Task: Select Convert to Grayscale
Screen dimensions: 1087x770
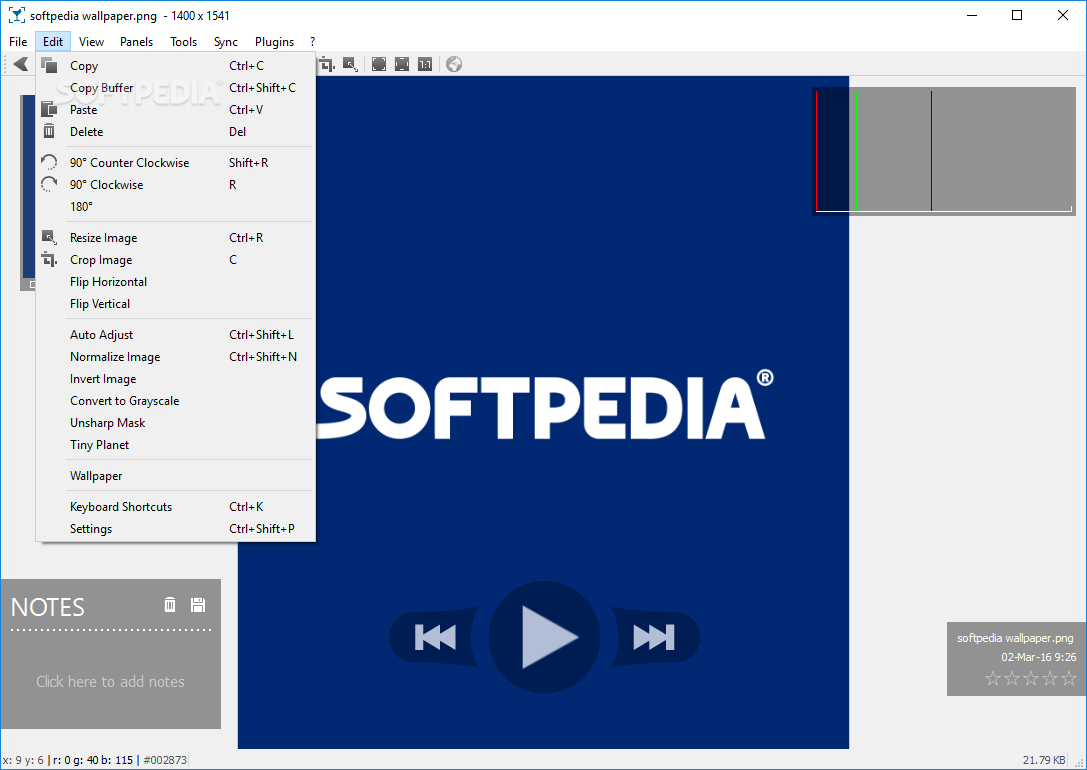Action: (176, 401)
